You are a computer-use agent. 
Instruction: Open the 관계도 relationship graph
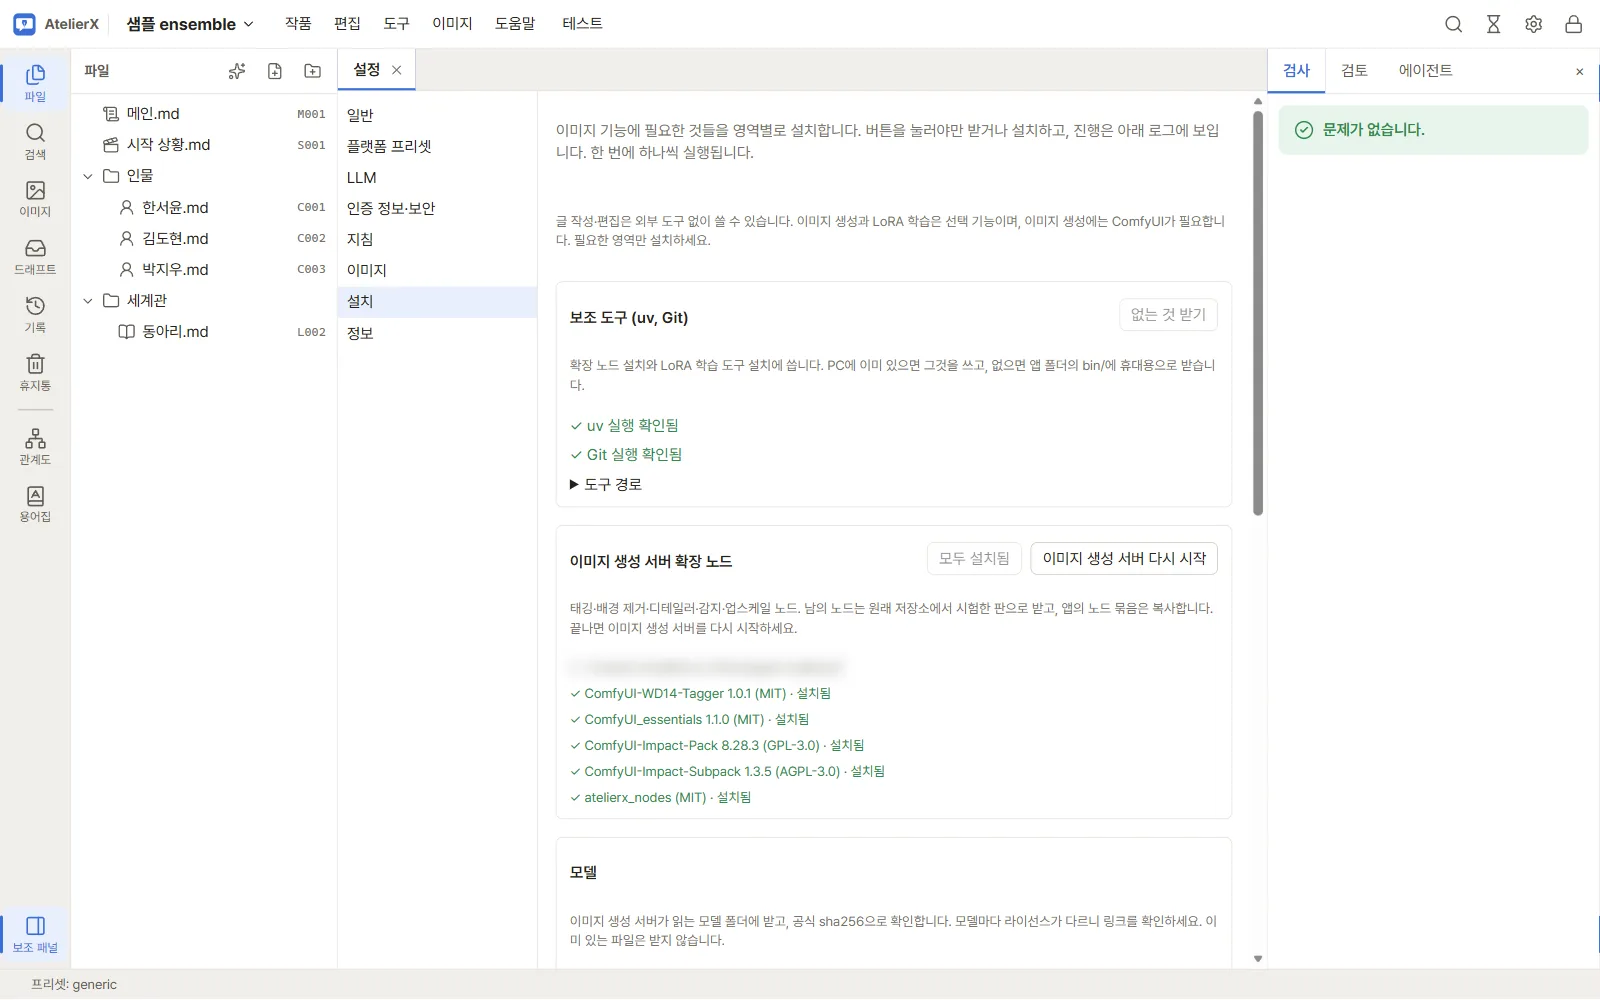coord(35,446)
